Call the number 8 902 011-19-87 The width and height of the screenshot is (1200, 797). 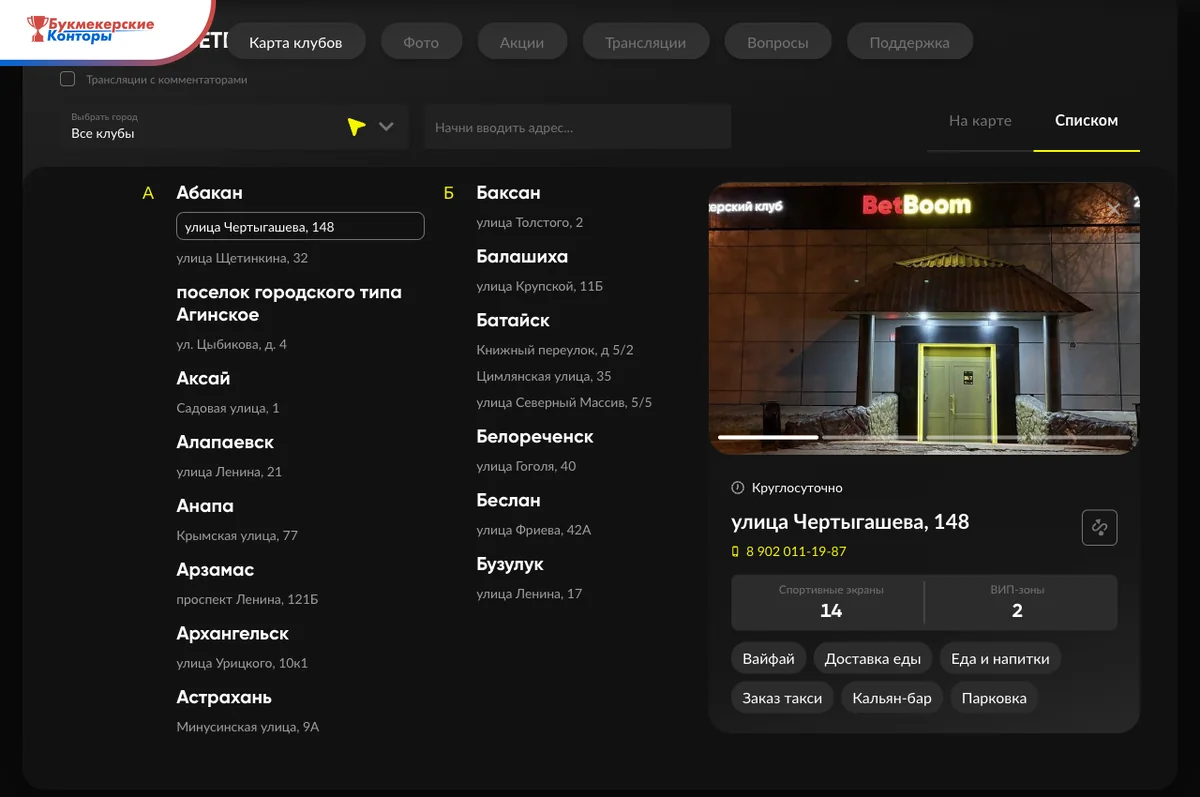tap(795, 552)
